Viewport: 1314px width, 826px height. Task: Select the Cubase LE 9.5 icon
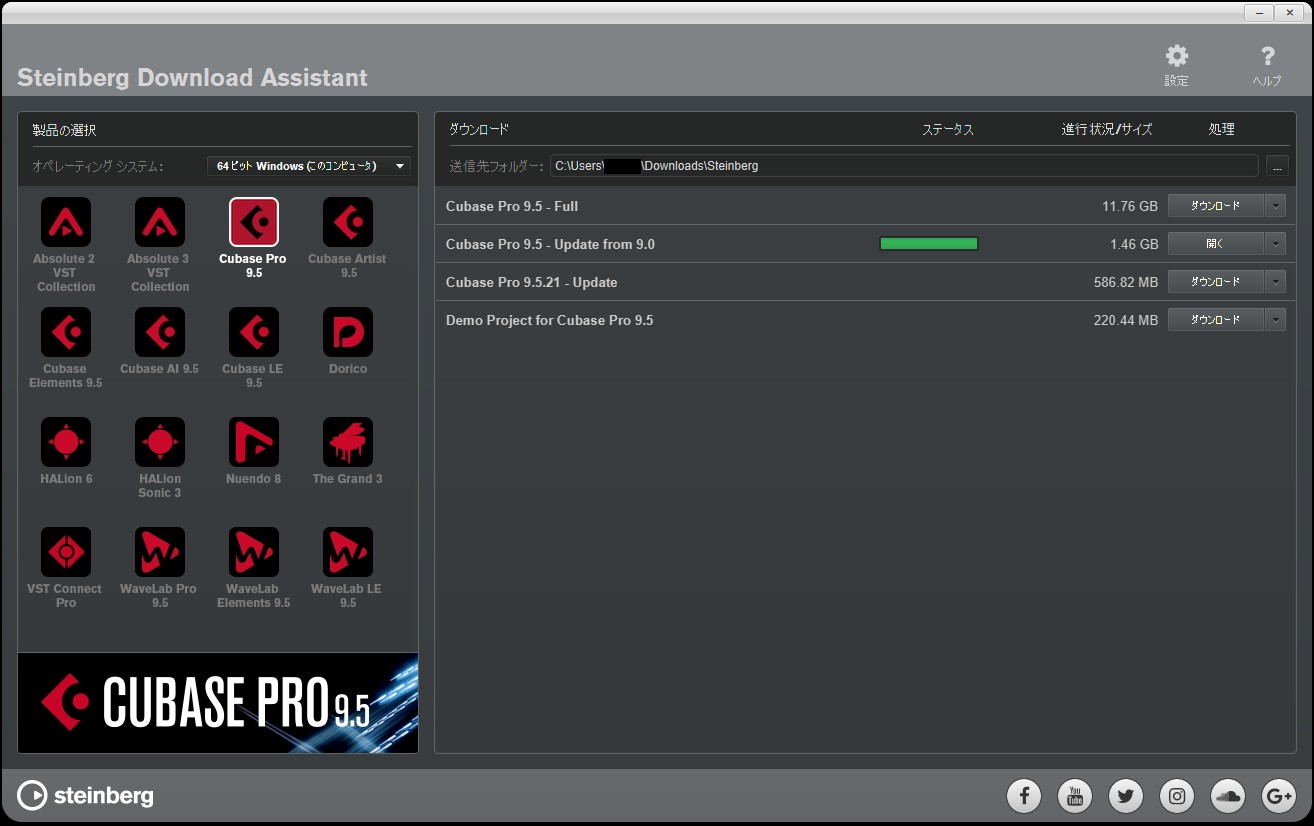[254, 332]
